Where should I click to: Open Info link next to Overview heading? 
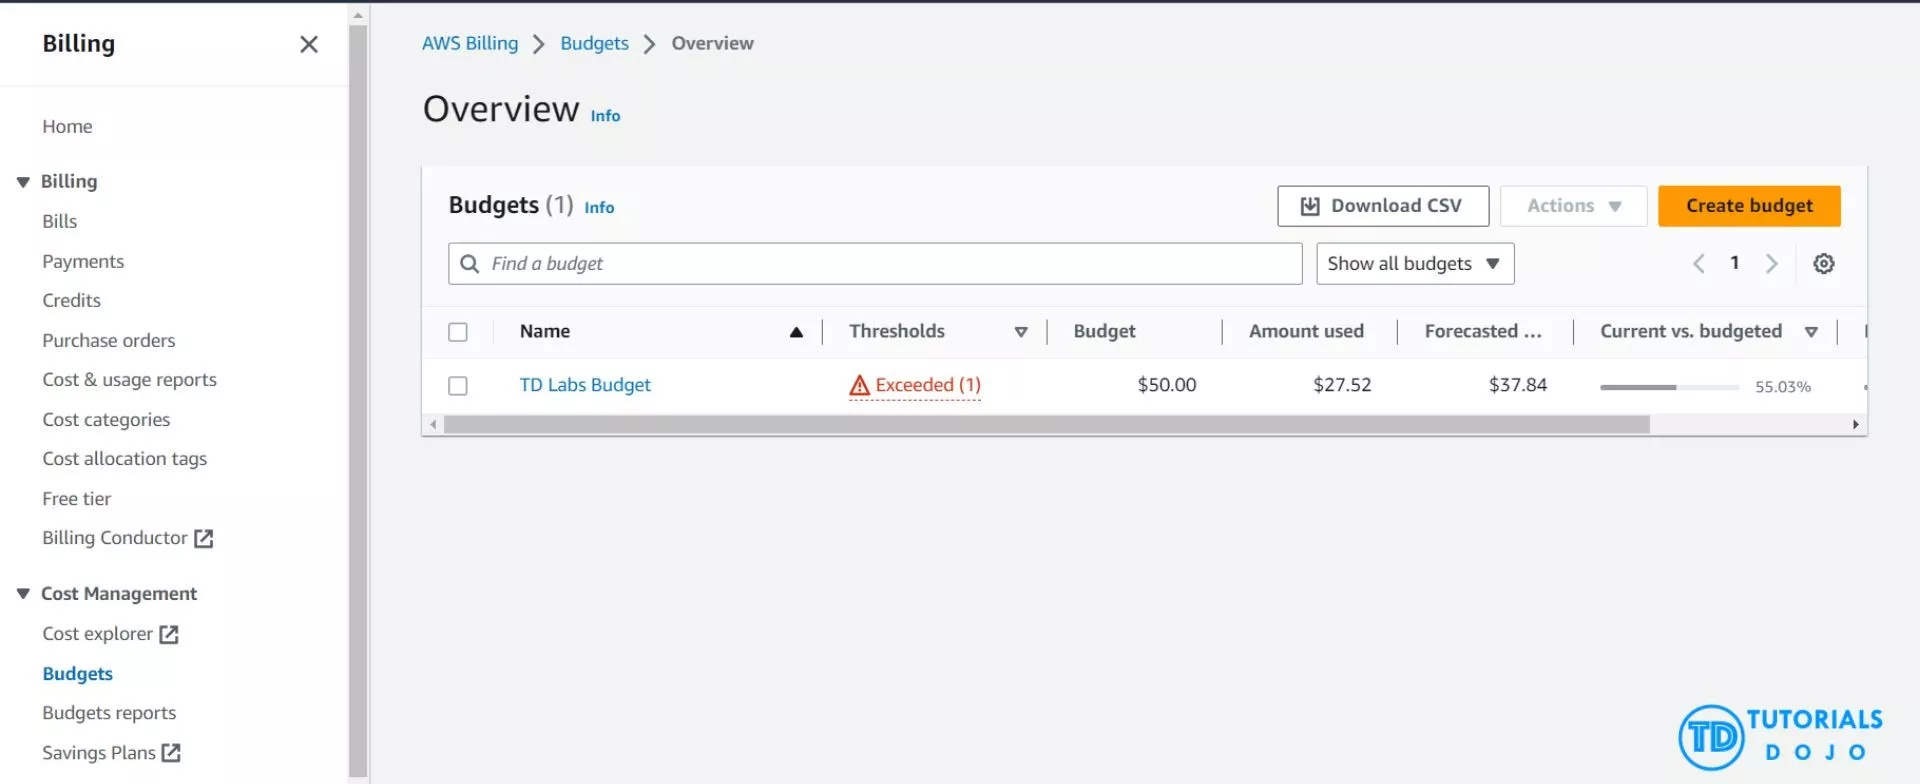coord(605,116)
